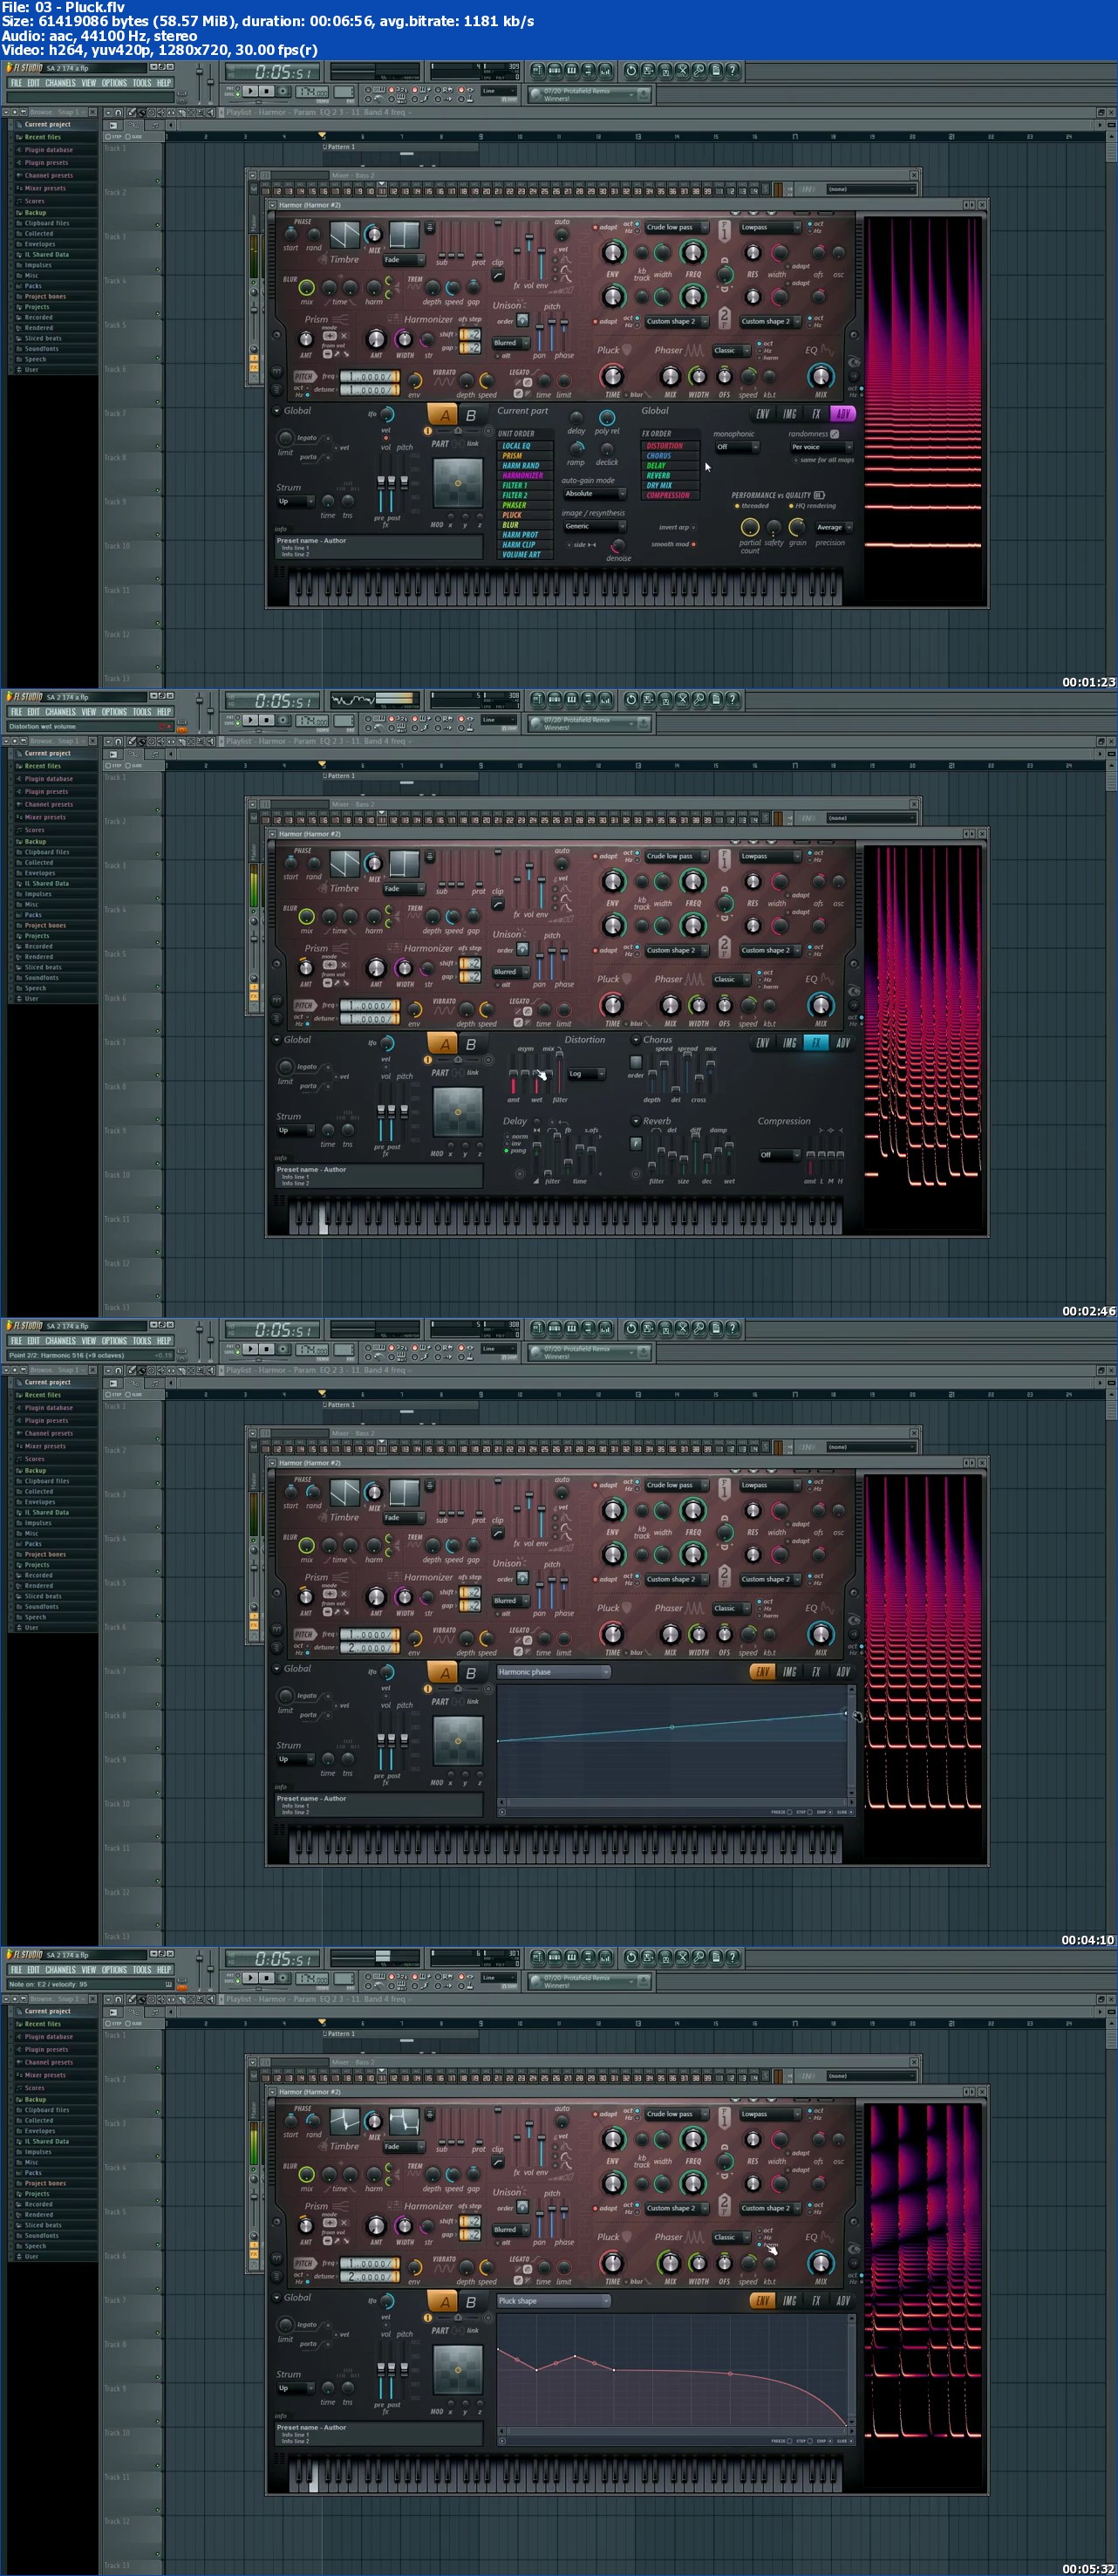Screen dimensions: 1118x2576
Task: Toggle randomness checkbox in ADV page
Action: (834, 434)
